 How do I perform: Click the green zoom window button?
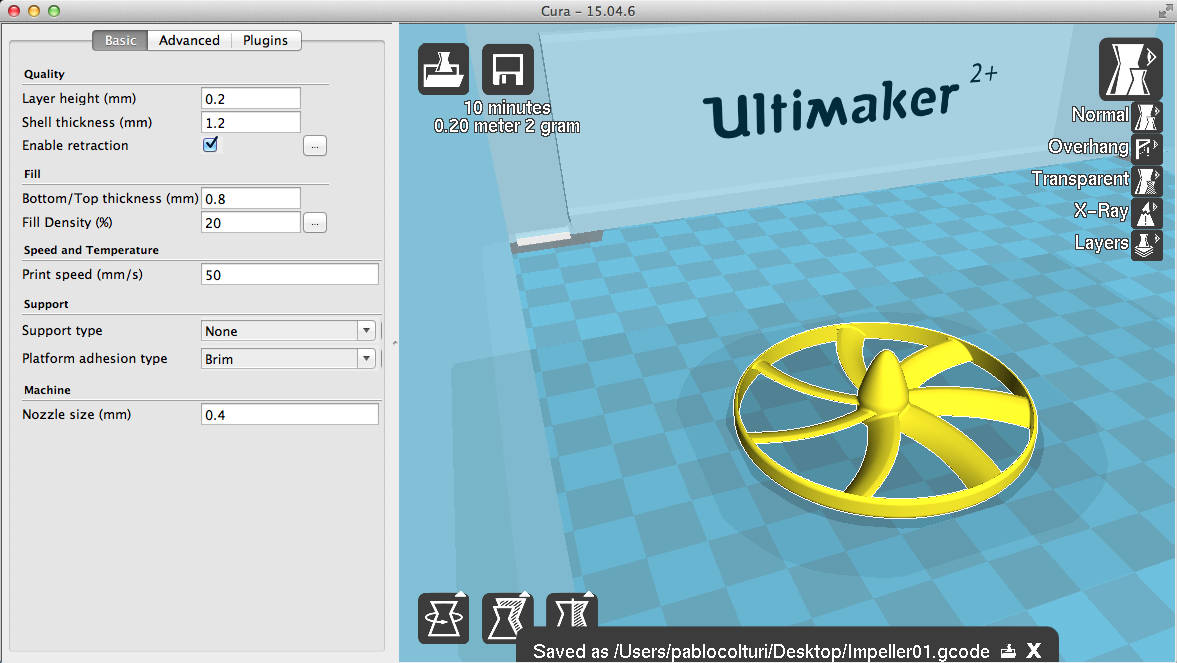[53, 11]
